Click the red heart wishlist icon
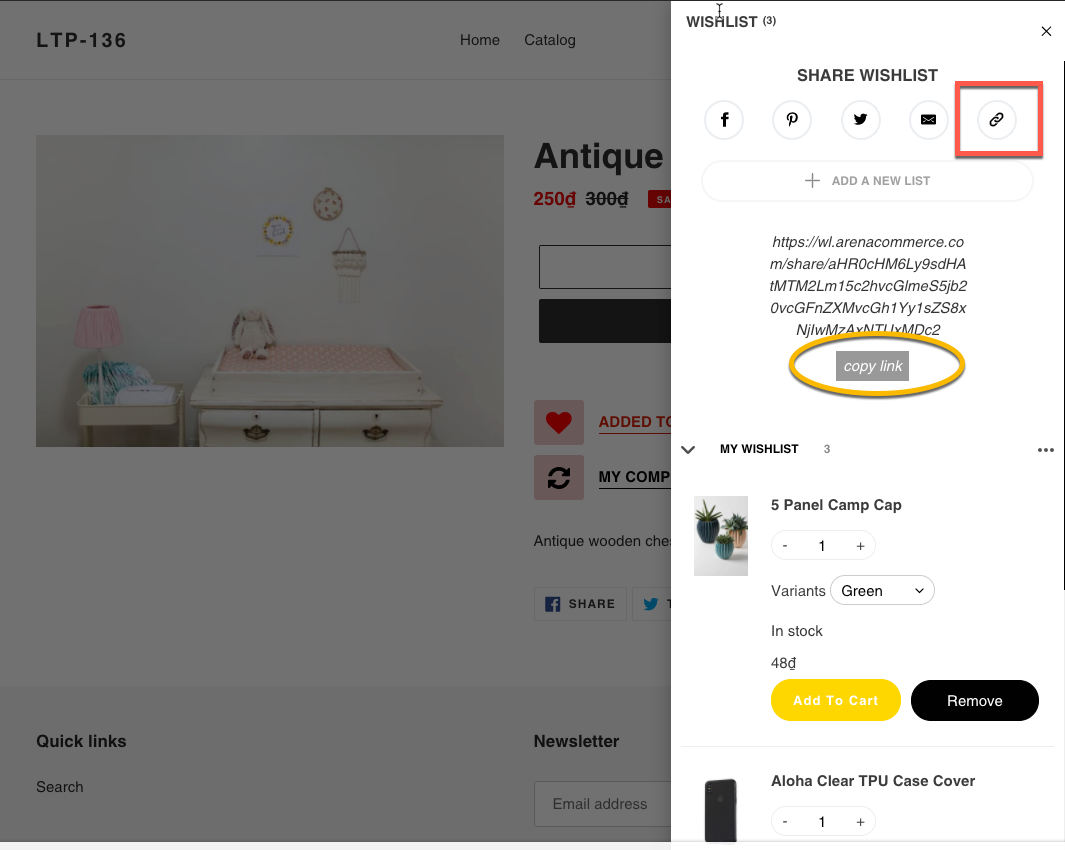Screen dimensions: 1065x850 tap(558, 423)
